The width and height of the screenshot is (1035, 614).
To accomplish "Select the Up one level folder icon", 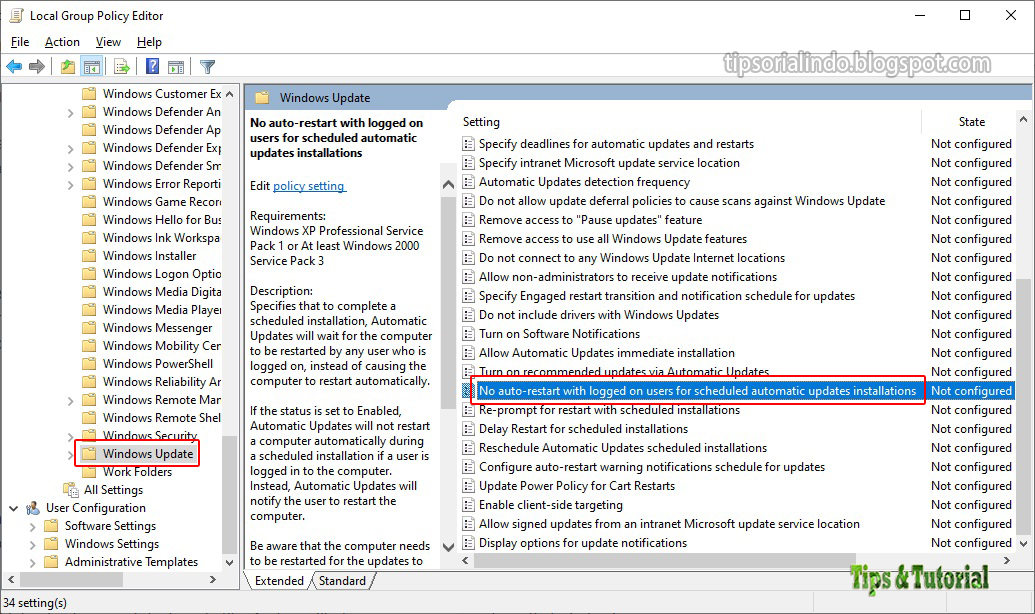I will click(x=66, y=66).
